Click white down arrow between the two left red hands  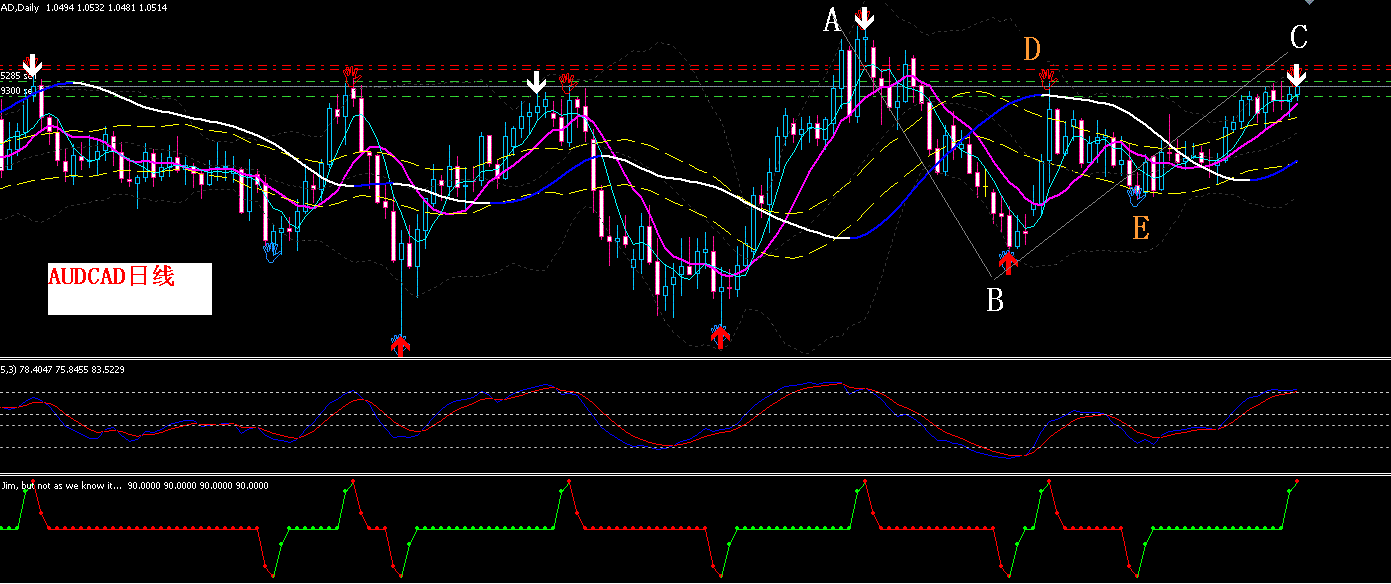pos(537,82)
